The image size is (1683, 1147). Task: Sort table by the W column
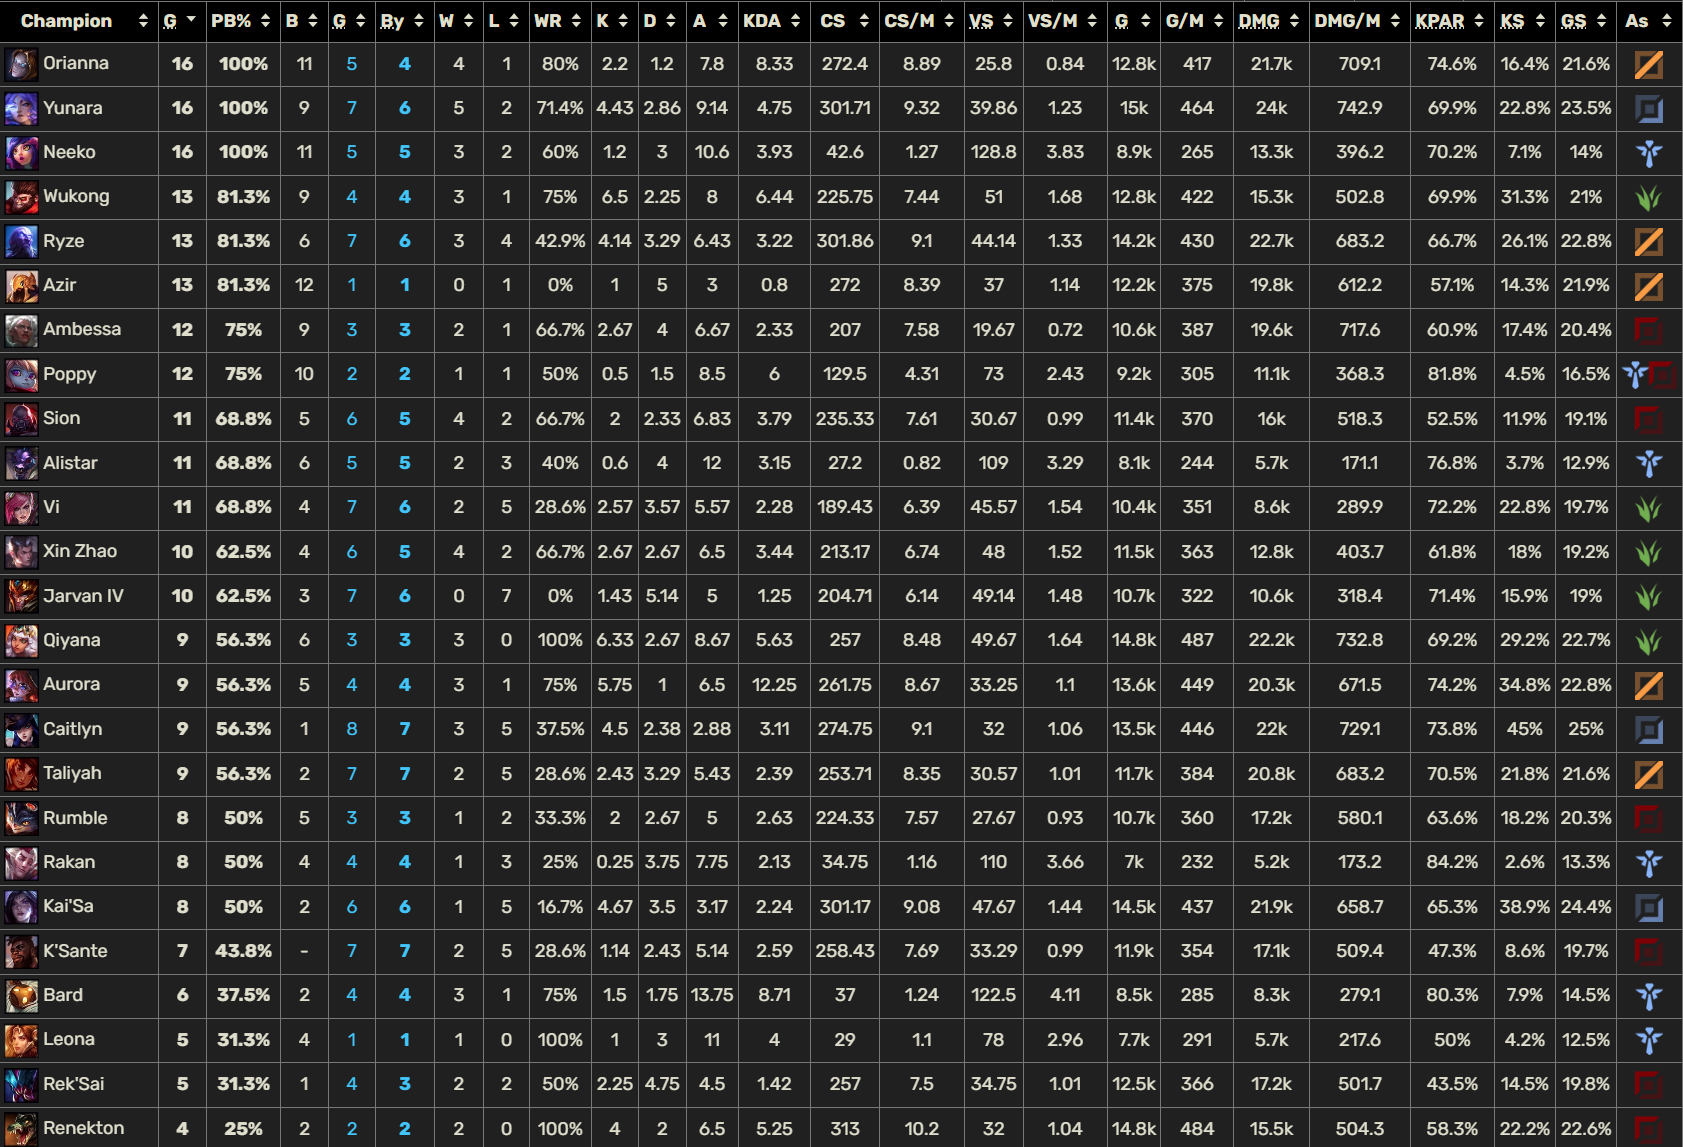457,21
